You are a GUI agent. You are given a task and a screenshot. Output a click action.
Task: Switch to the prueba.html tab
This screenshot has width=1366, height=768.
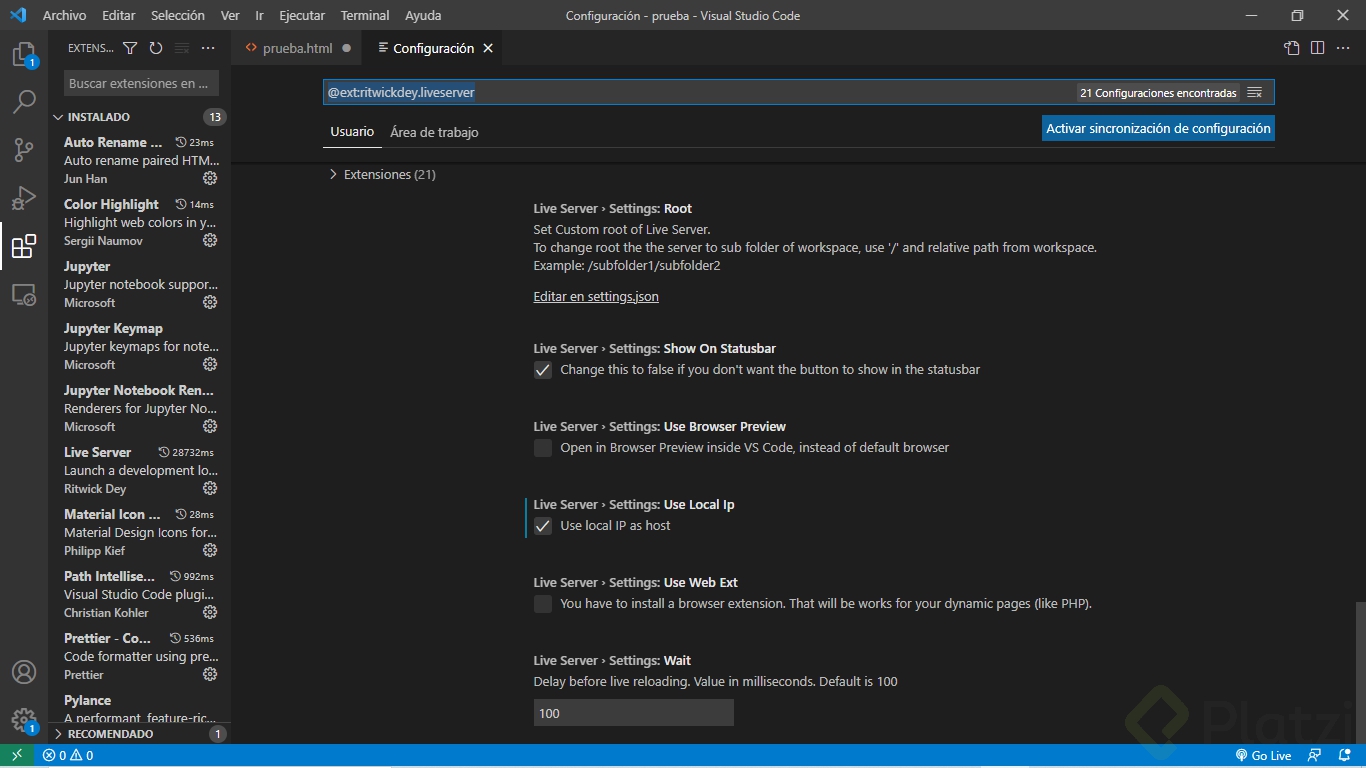[x=297, y=48]
